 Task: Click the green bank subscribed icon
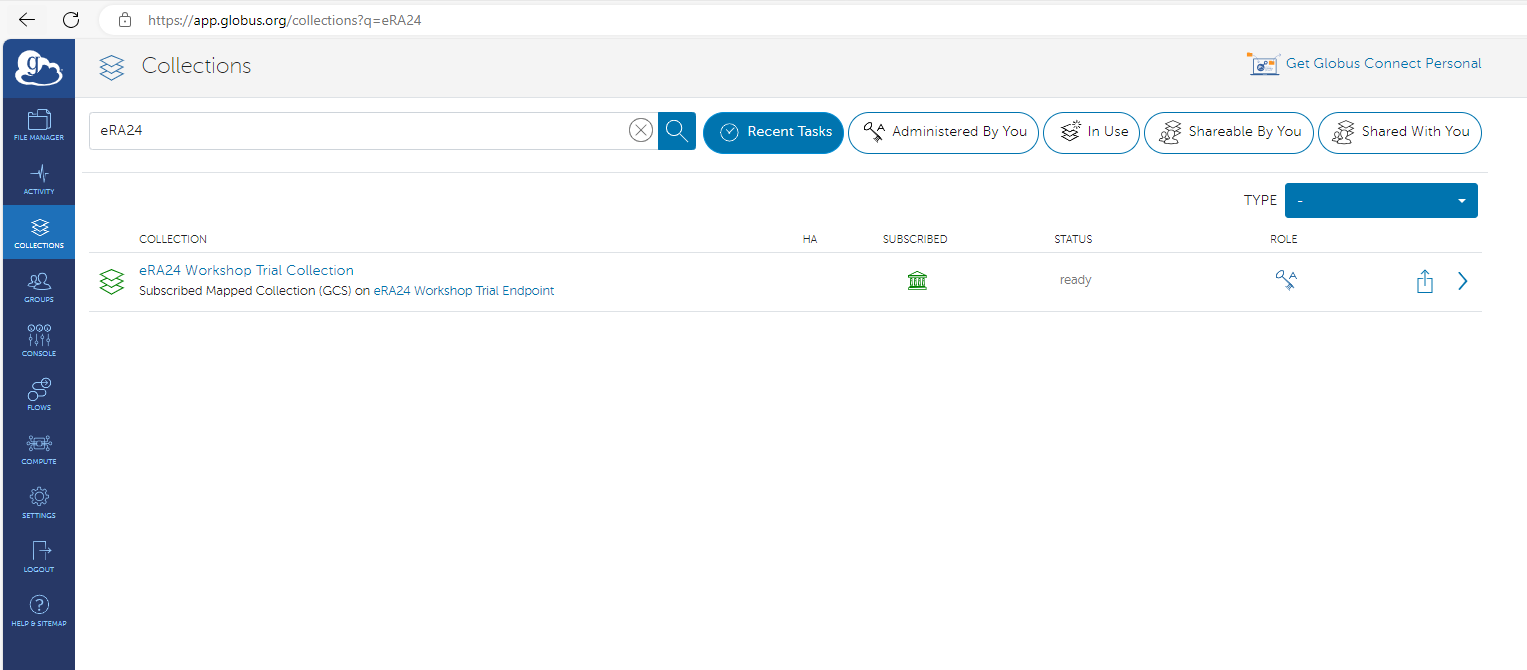tap(917, 281)
